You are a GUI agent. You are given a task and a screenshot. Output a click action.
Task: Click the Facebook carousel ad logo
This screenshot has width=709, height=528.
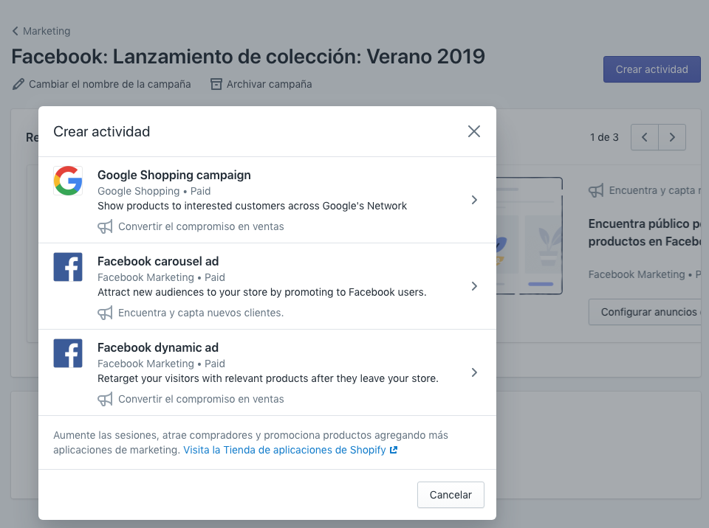pos(68,267)
